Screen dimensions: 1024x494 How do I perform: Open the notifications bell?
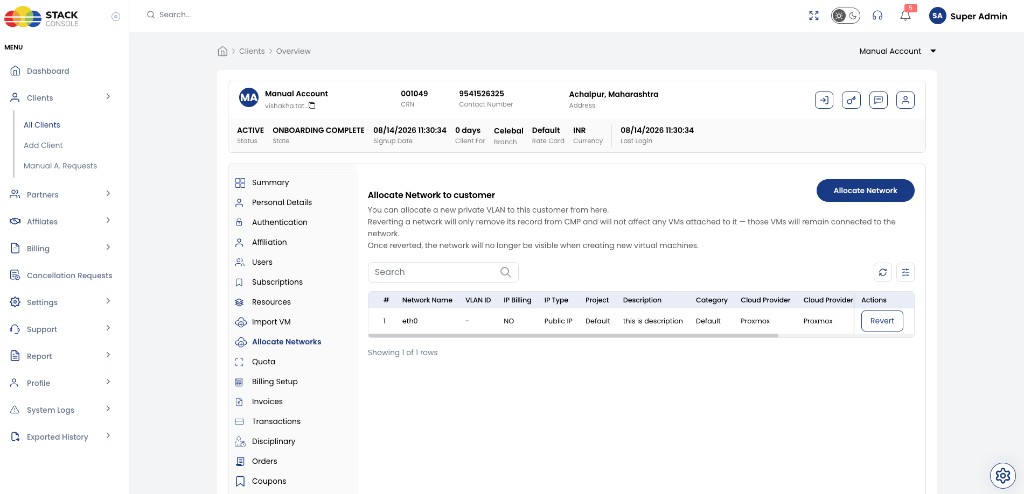(905, 15)
